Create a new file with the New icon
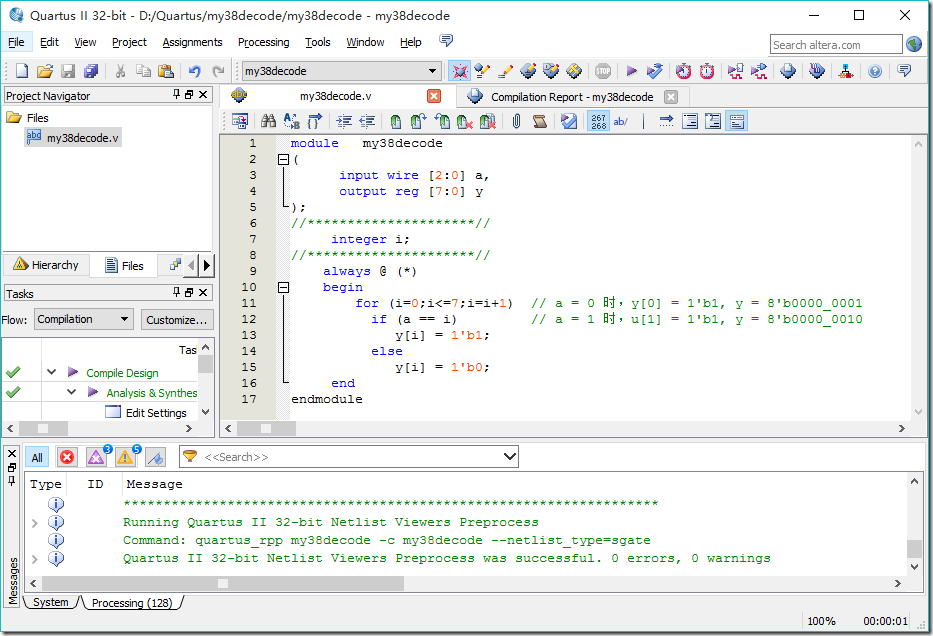Screen dimensions: 933x636 pos(22,71)
